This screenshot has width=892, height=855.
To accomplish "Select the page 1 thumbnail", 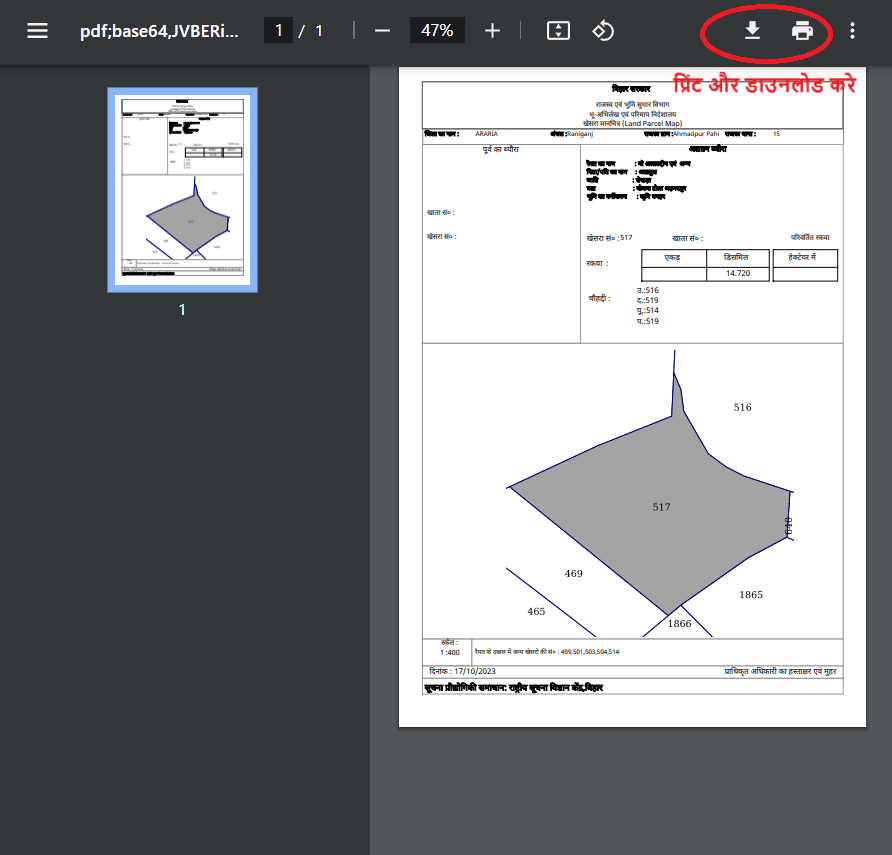I will pos(182,190).
